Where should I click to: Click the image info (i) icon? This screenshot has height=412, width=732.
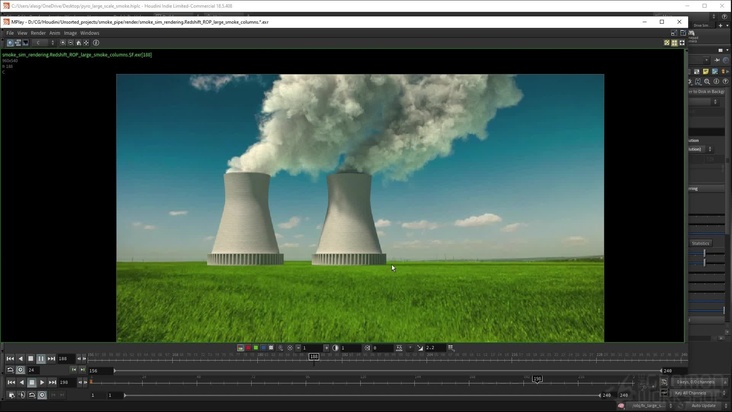tap(96, 43)
